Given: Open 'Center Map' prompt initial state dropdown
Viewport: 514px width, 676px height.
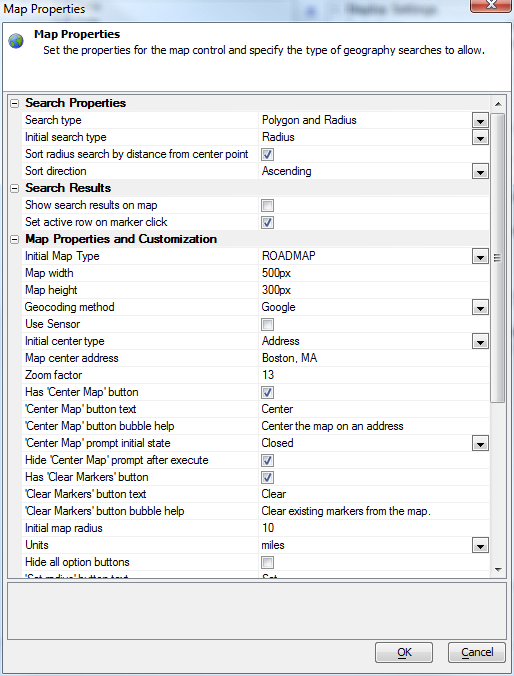Looking at the screenshot, I should tap(480, 444).
